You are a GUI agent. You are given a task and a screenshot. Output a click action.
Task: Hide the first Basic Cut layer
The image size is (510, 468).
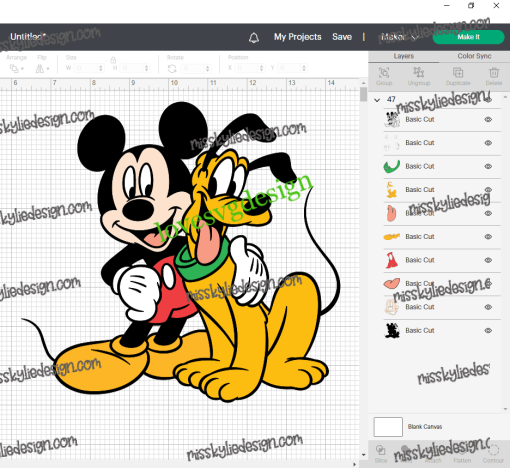(x=488, y=120)
